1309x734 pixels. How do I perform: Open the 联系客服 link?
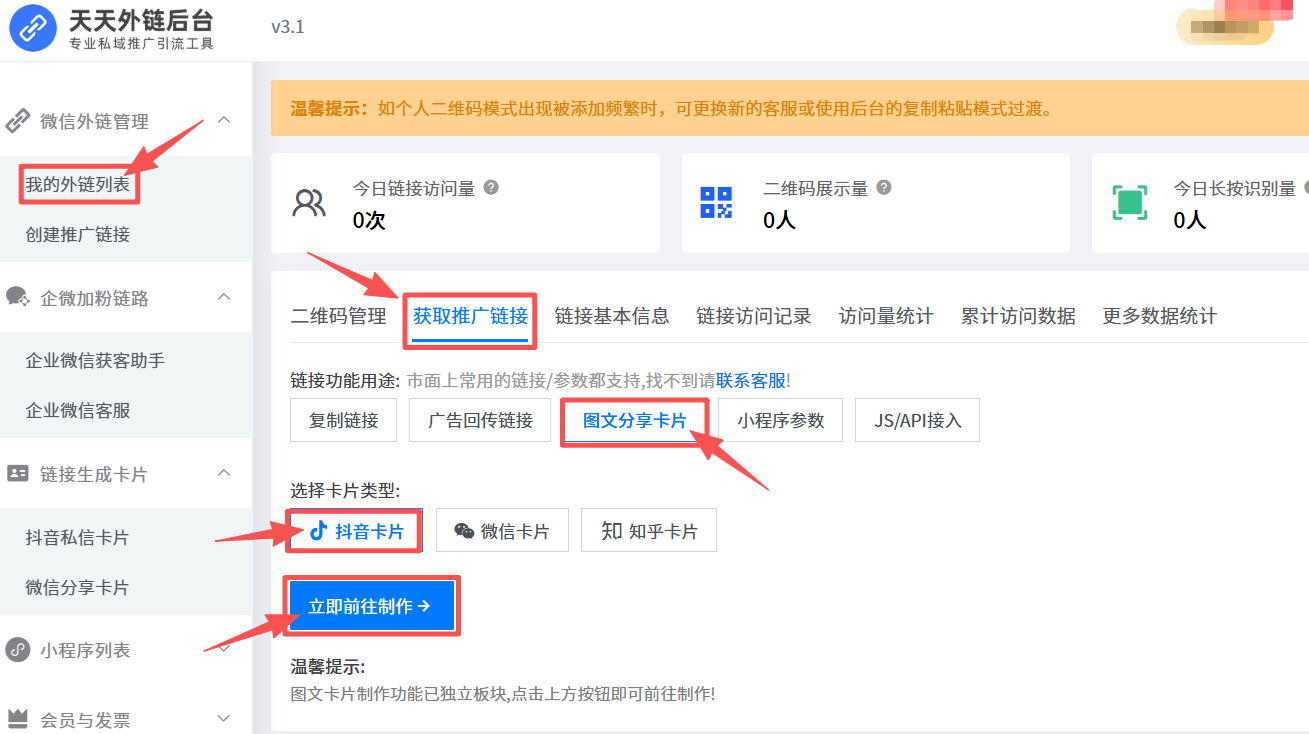(x=751, y=380)
